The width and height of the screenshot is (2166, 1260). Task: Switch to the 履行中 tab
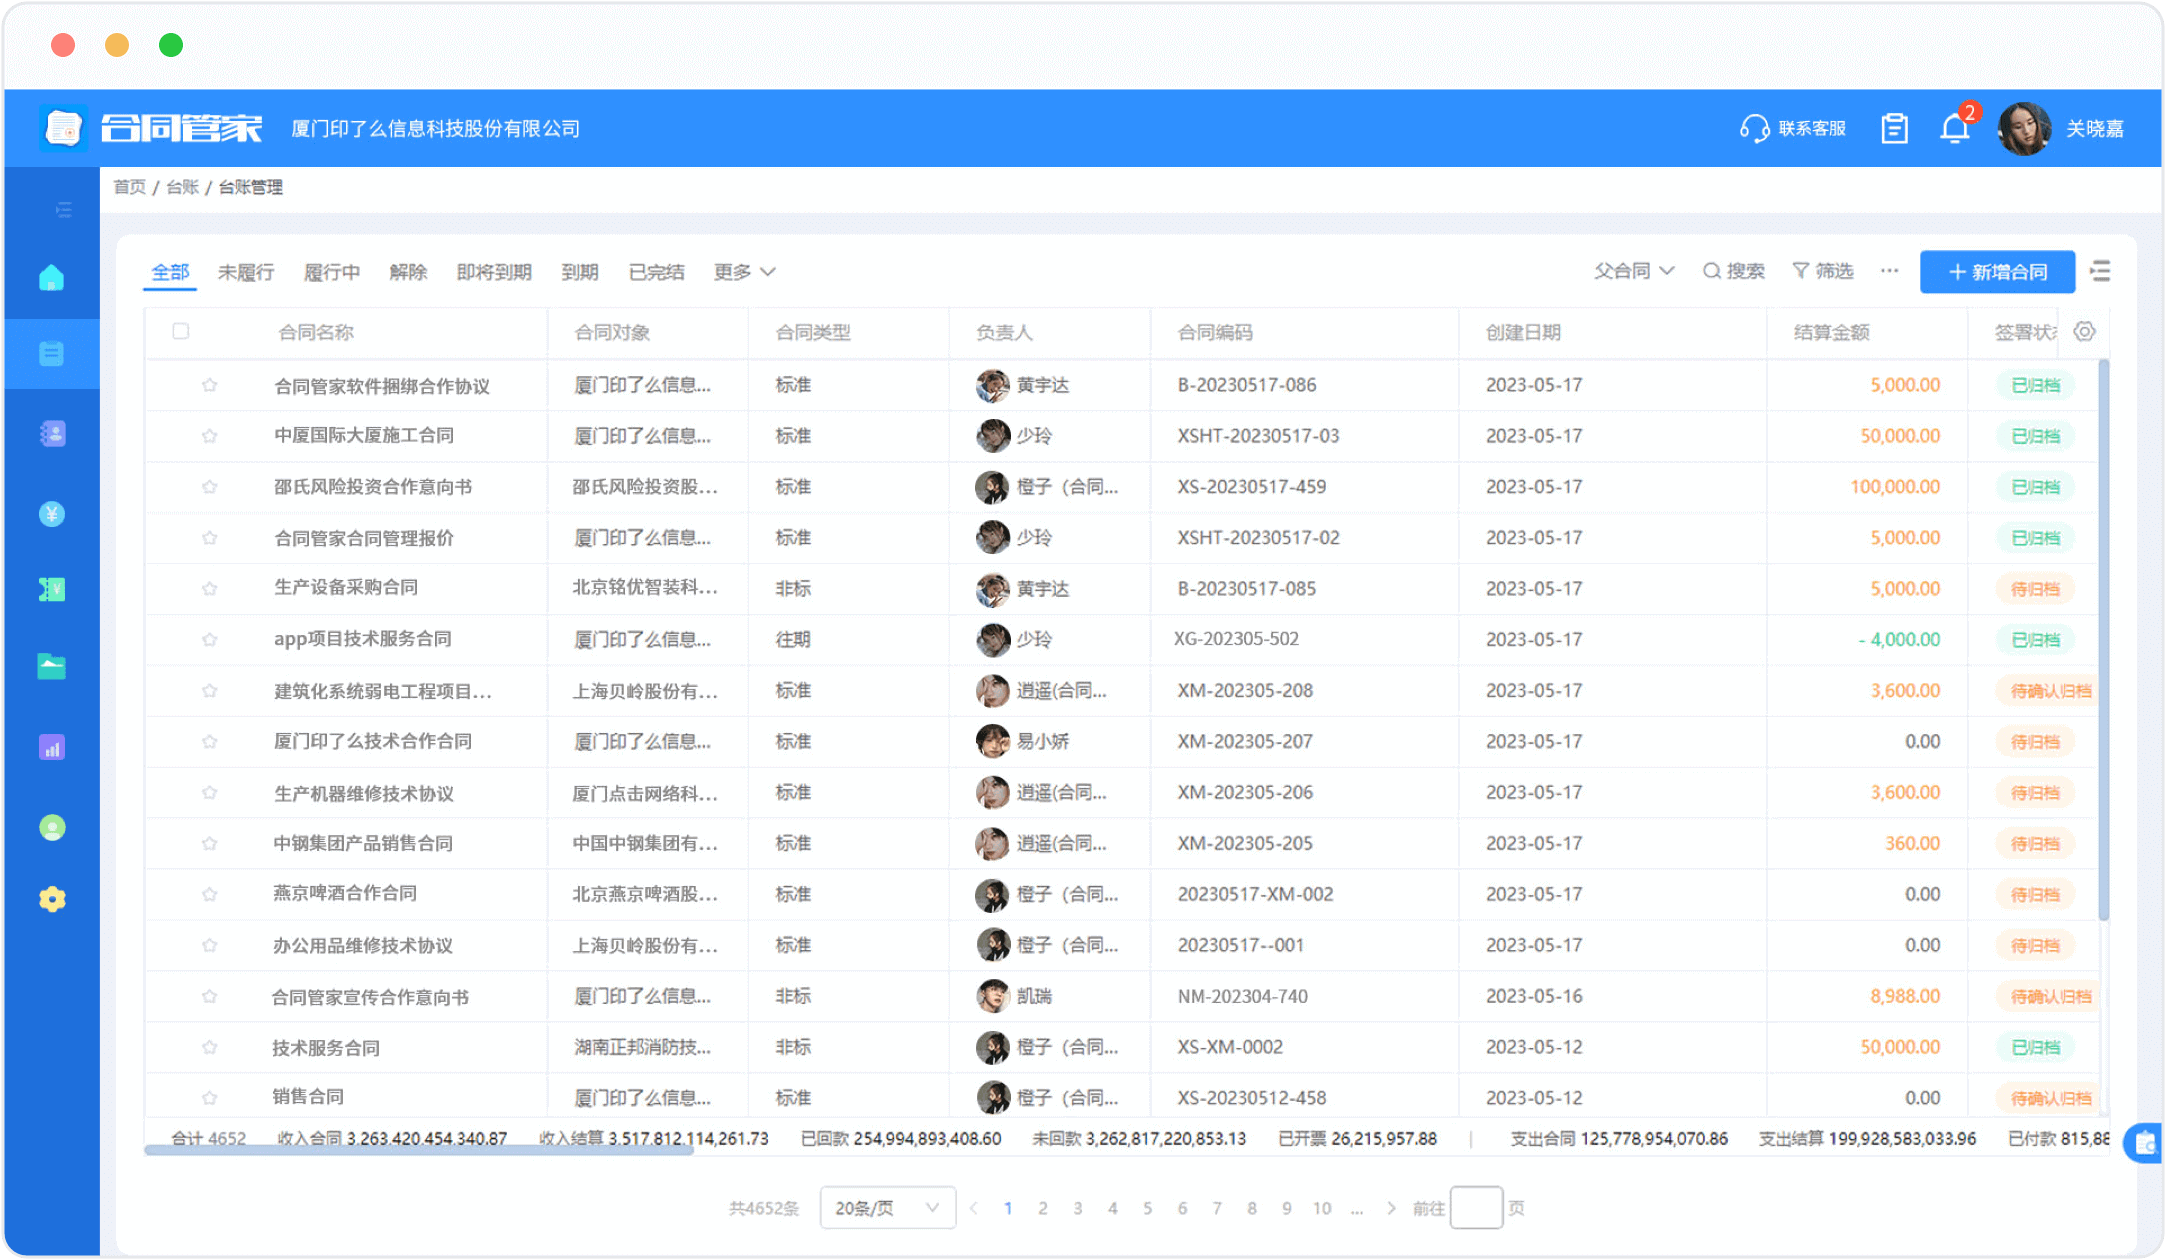332,272
